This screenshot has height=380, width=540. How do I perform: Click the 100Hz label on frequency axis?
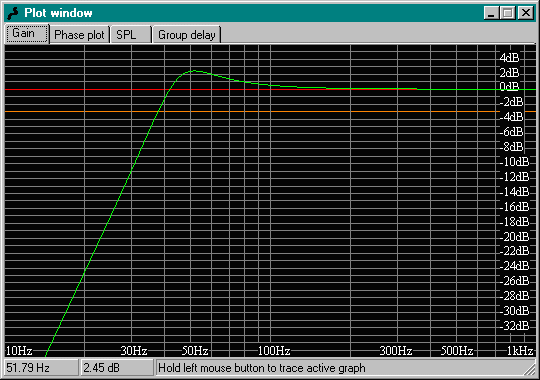(274, 351)
